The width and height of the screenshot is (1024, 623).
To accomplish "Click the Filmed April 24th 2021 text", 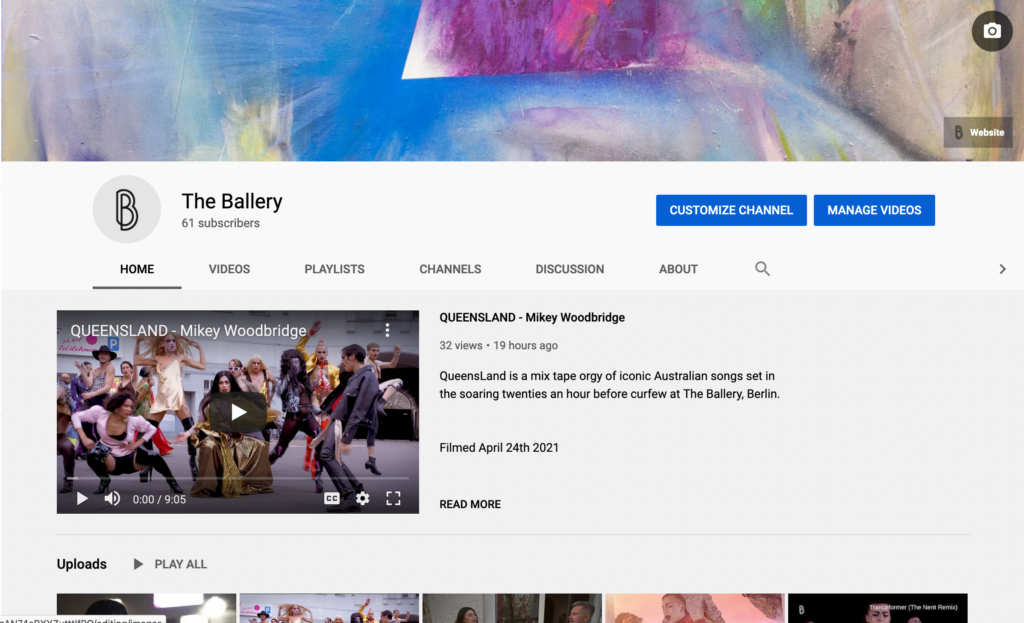I will (499, 448).
